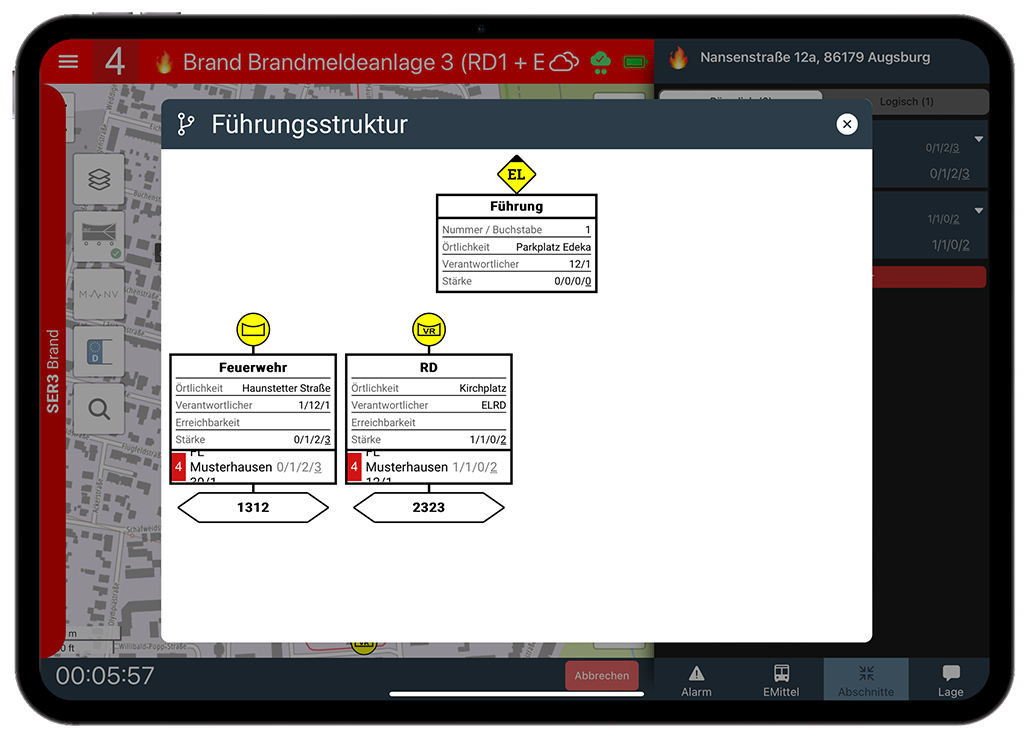Select the RD tactical symbol circle
The width and height of the screenshot is (1027, 738).
[x=429, y=329]
